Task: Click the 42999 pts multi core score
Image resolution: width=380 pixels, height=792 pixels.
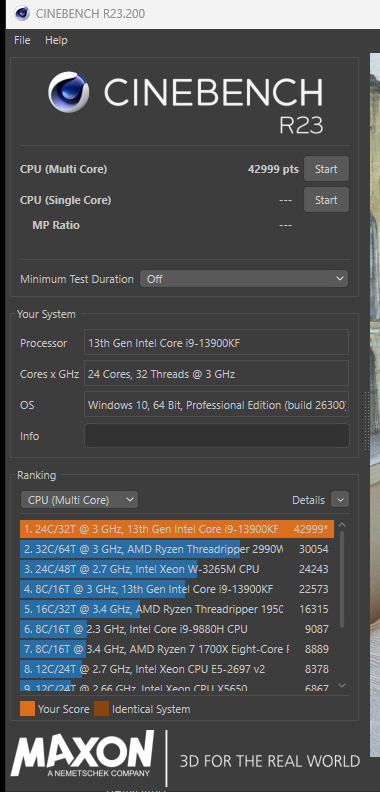Action: [273, 169]
